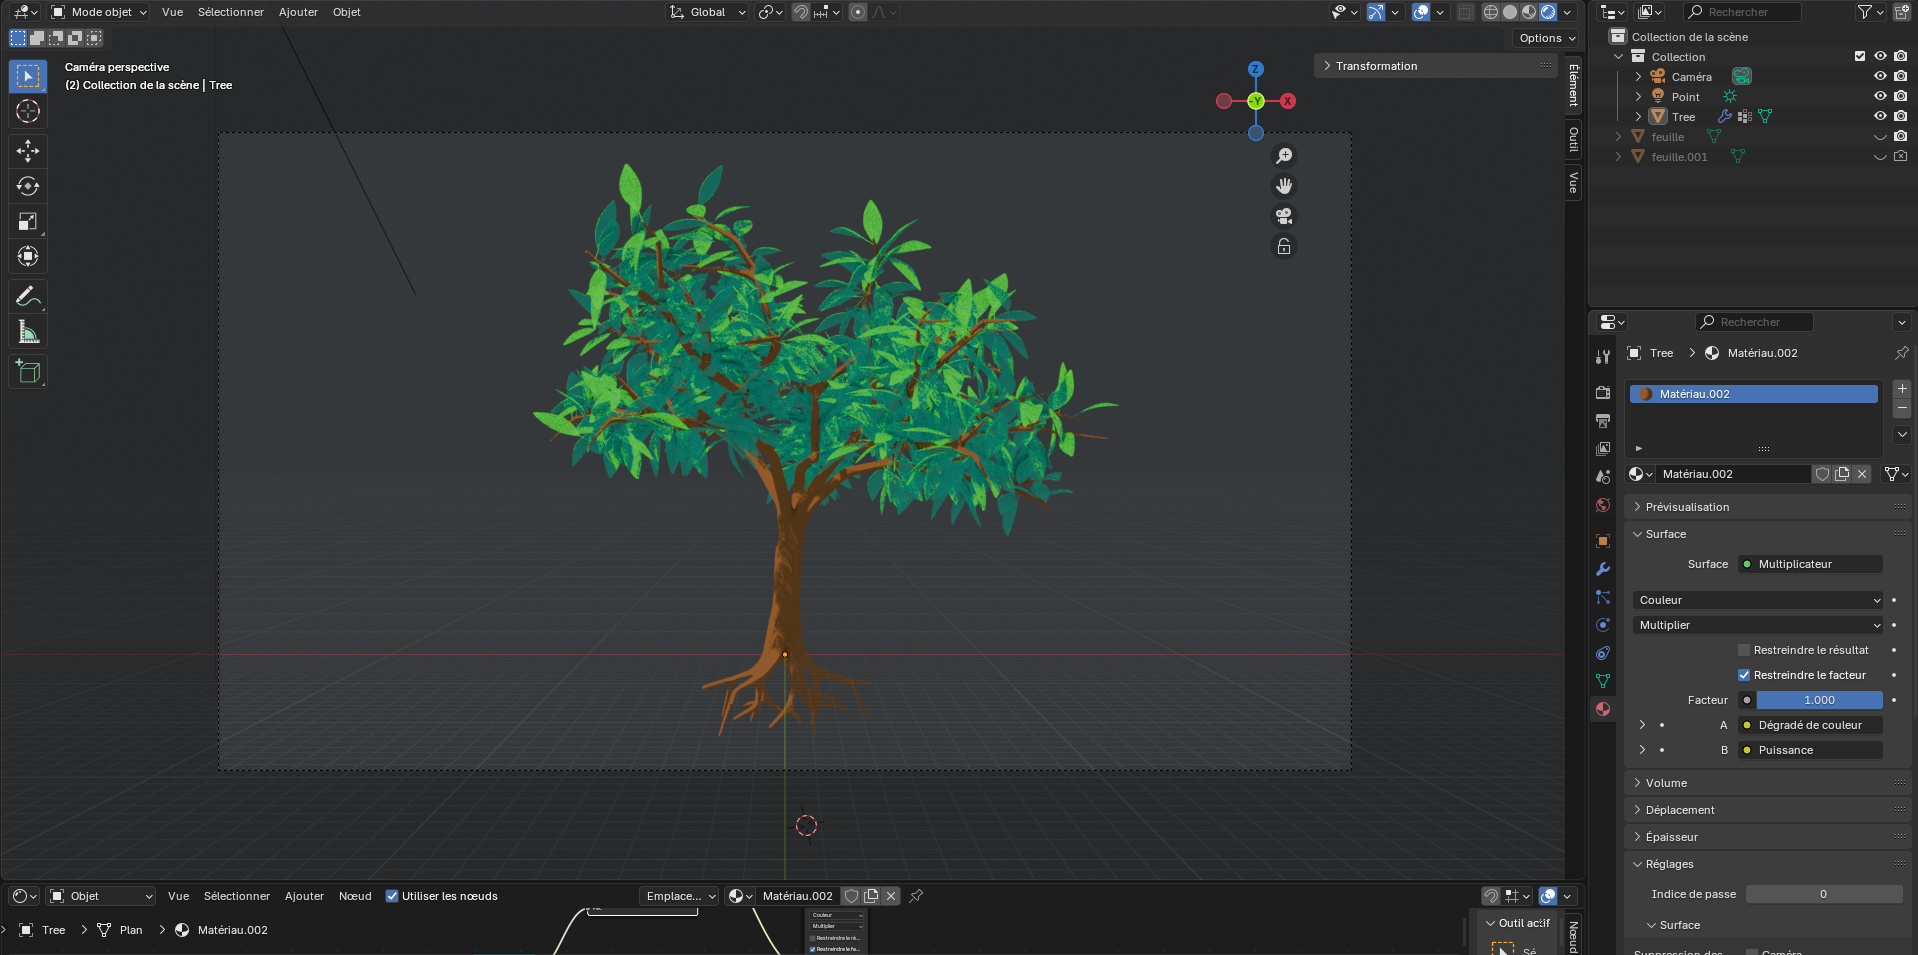Select the Scale tool
The height and width of the screenshot is (955, 1918).
click(28, 221)
